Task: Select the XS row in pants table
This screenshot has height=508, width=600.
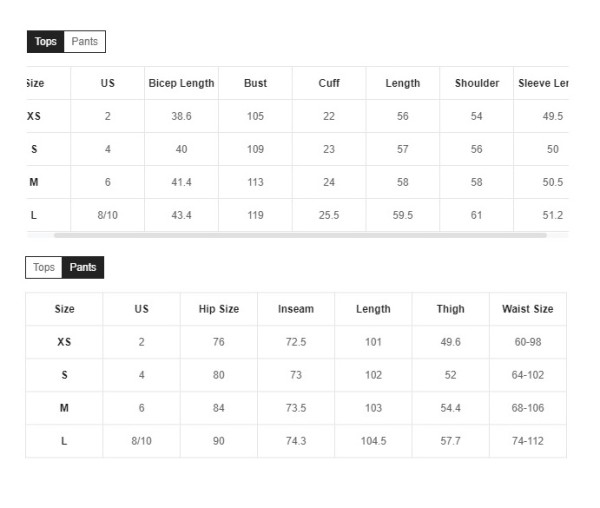Action: (296, 342)
